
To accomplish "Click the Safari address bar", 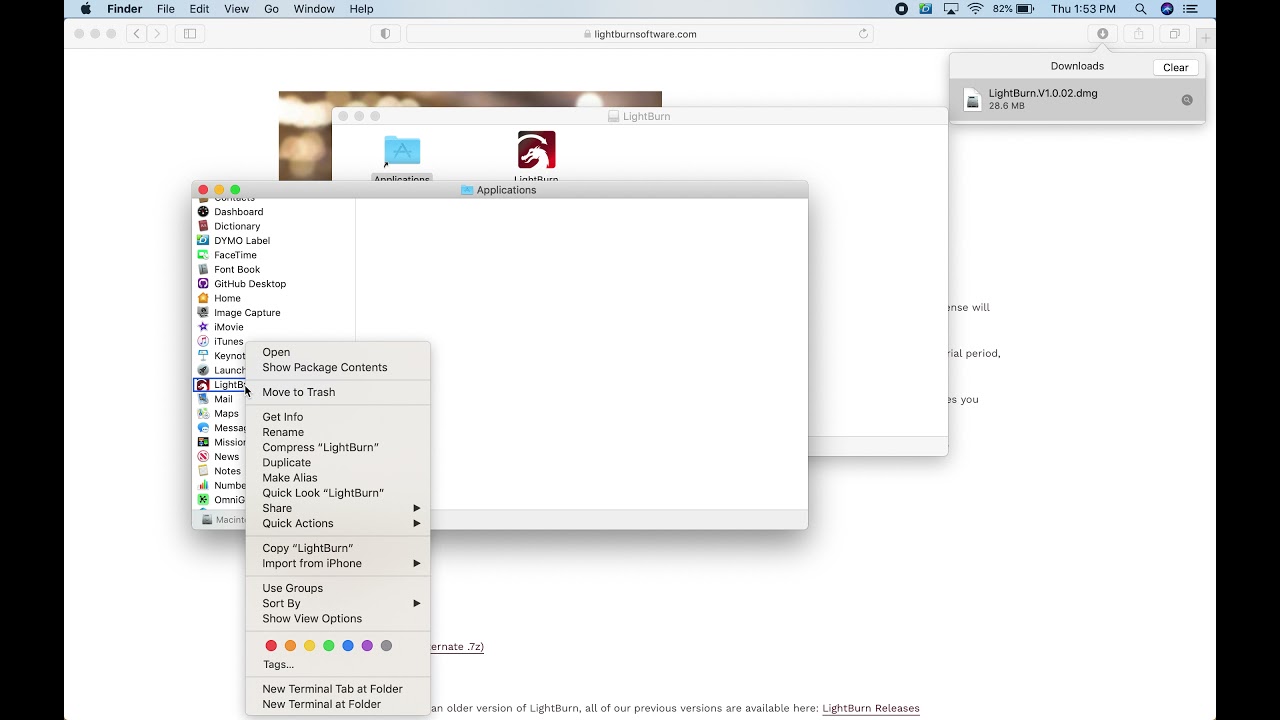I will (x=640, y=34).
